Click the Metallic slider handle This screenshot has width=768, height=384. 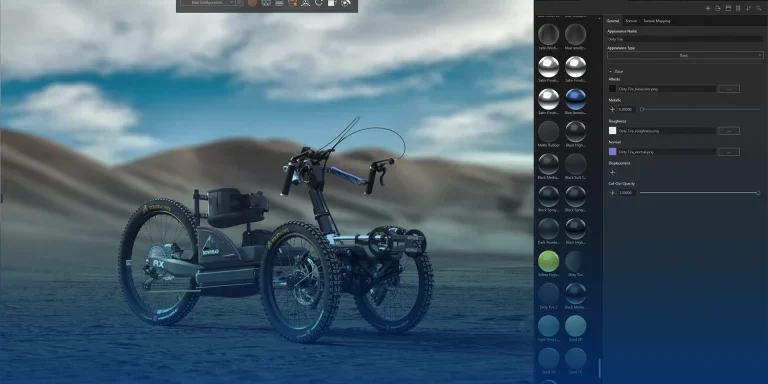(642, 110)
